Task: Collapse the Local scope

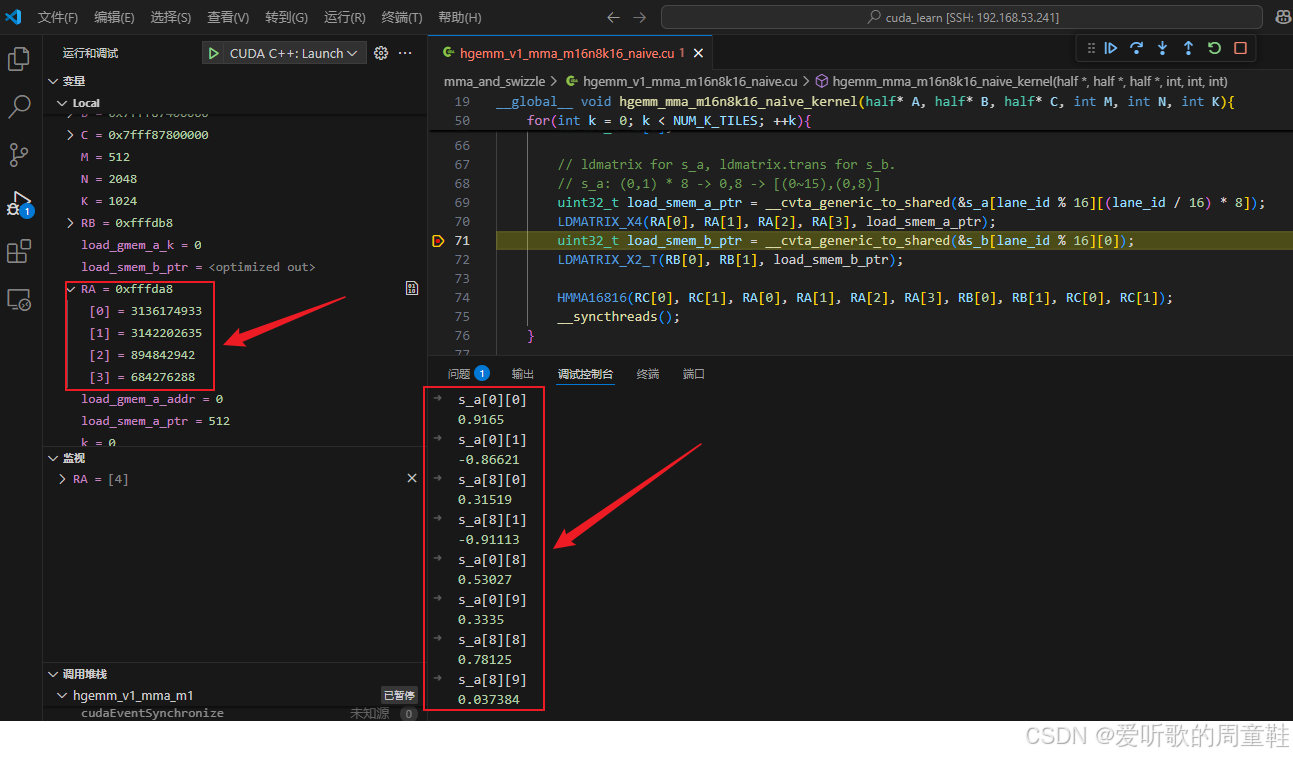Action: (63, 103)
